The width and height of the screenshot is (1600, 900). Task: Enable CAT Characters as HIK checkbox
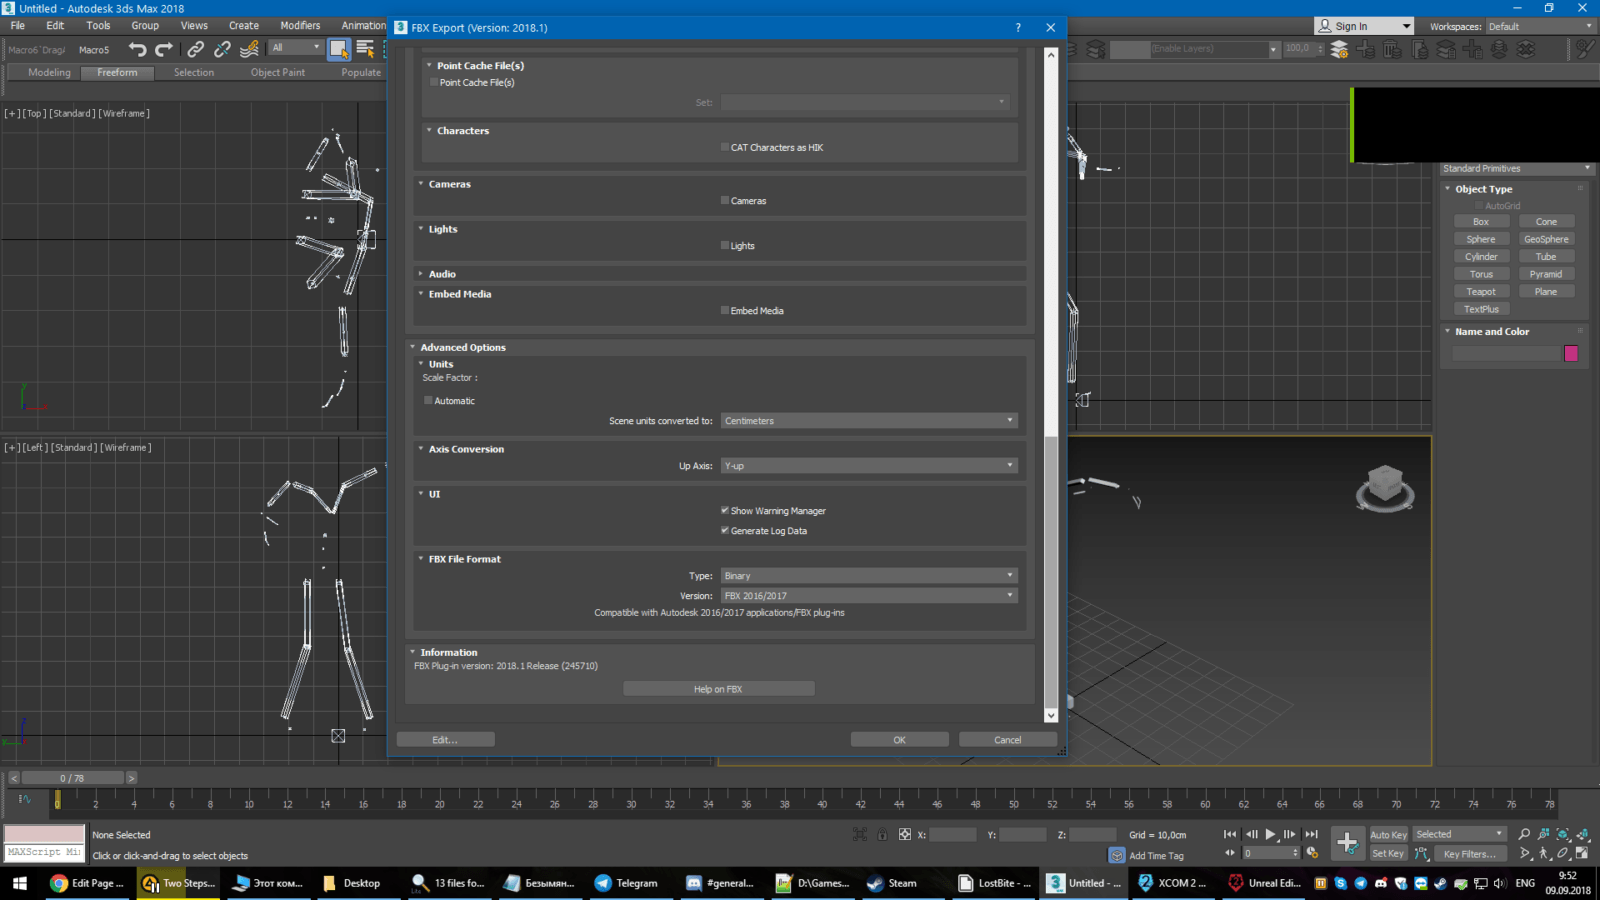coord(725,147)
